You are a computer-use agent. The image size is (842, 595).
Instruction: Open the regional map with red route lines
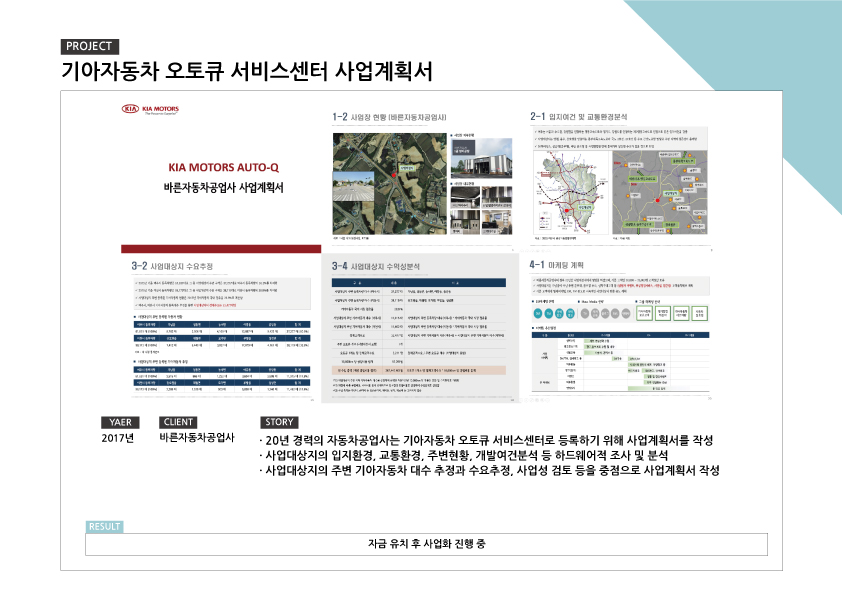(571, 192)
